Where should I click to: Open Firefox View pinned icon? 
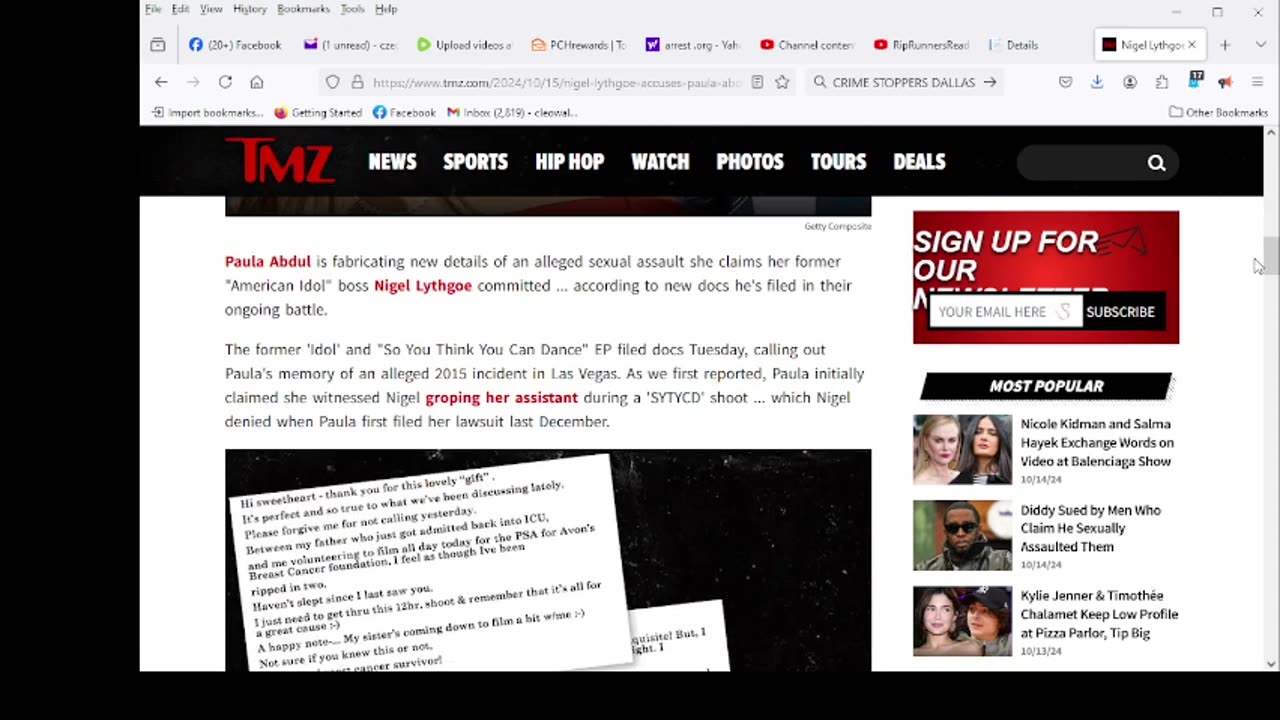point(158,45)
